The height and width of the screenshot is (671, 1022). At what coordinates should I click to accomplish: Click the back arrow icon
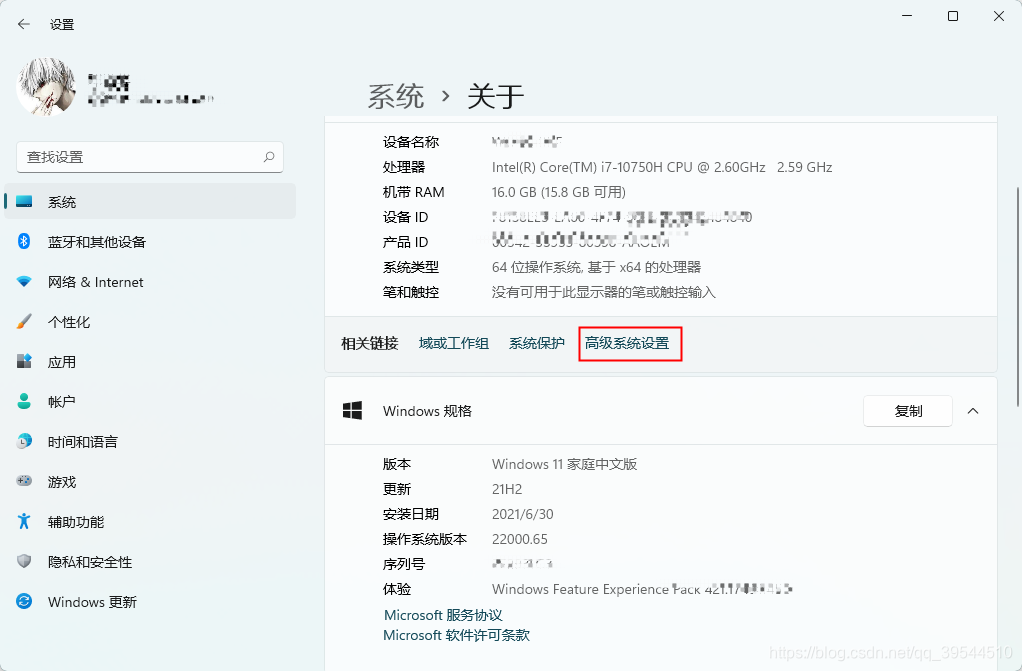point(24,24)
